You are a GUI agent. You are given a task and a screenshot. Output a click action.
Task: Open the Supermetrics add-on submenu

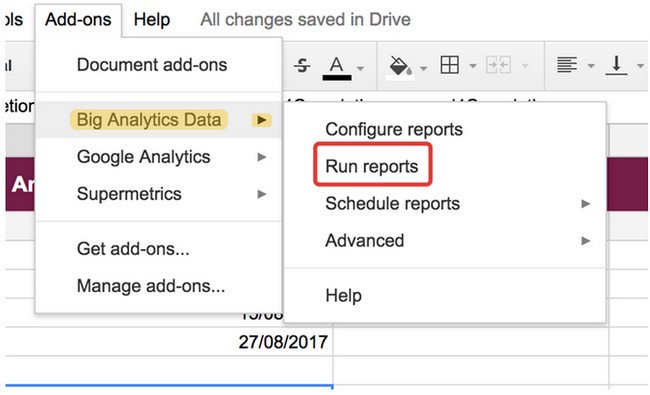click(159, 194)
